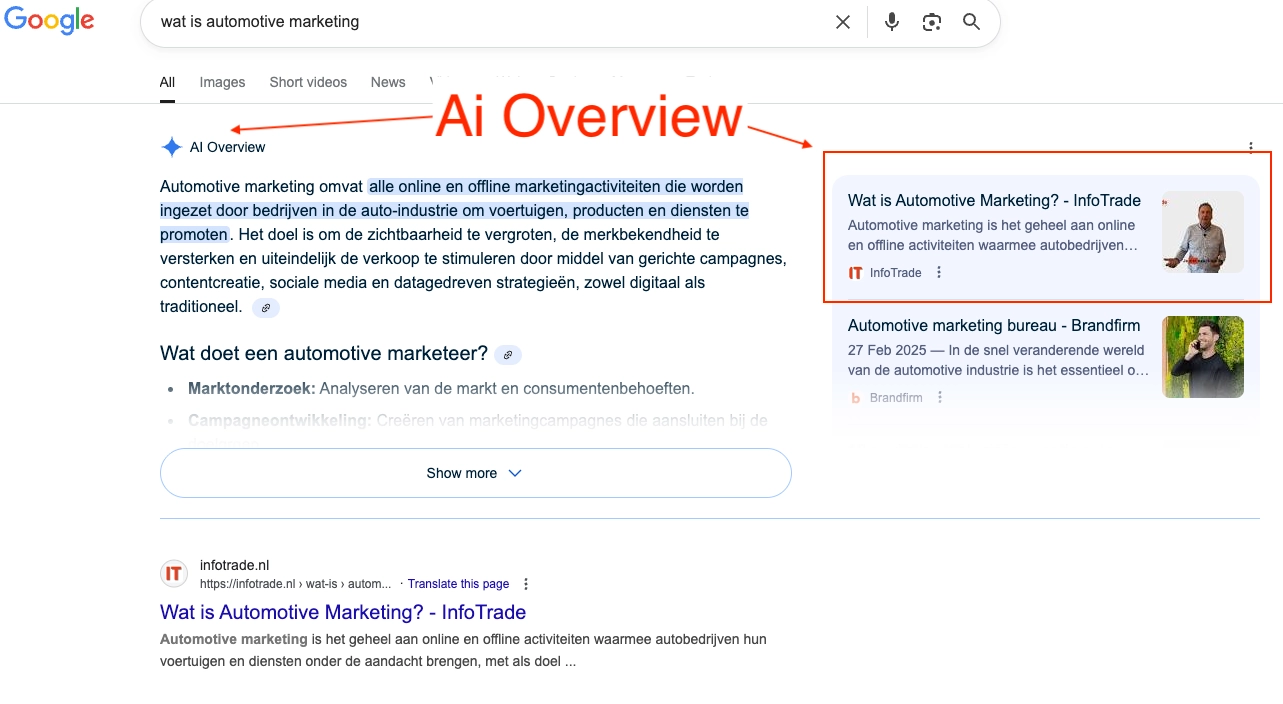Start voice search with the microphone icon

pos(892,22)
